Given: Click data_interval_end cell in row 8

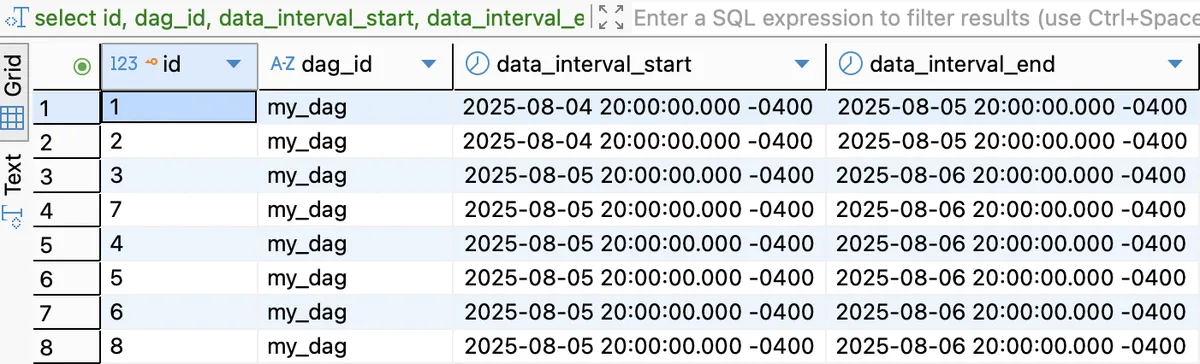Looking at the screenshot, I should pyautogui.click(x=1012, y=347).
